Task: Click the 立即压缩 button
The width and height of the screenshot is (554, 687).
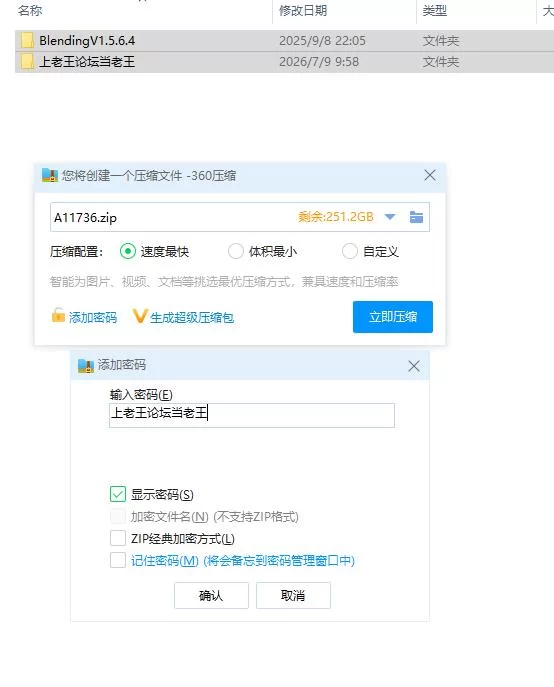Action: coord(393,317)
